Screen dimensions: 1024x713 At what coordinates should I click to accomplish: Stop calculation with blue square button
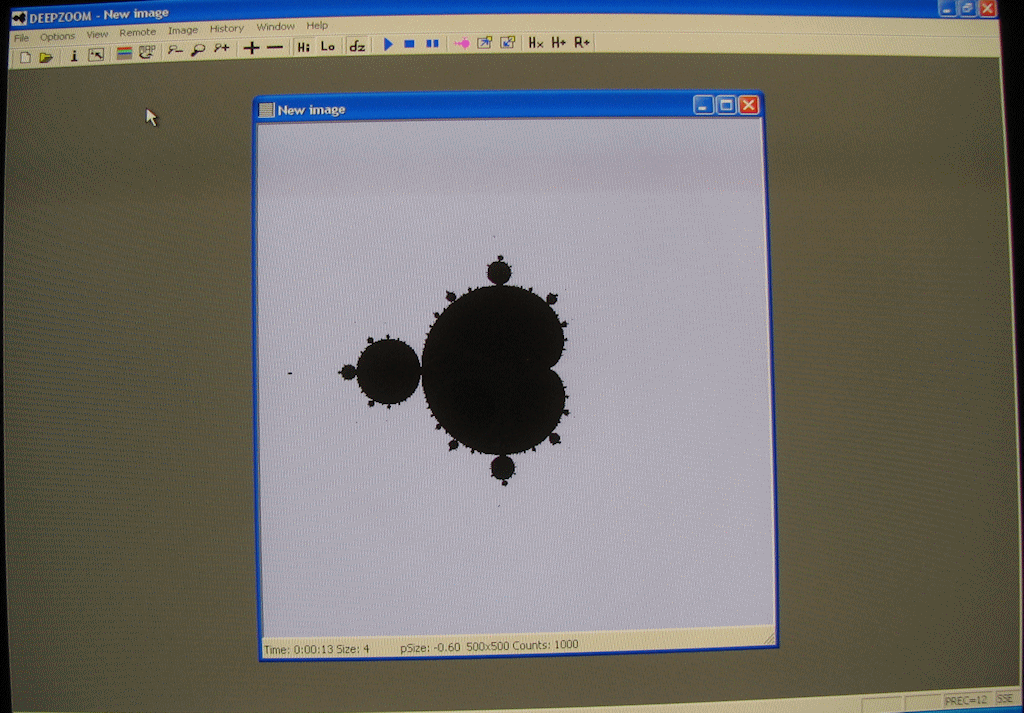tap(409, 44)
